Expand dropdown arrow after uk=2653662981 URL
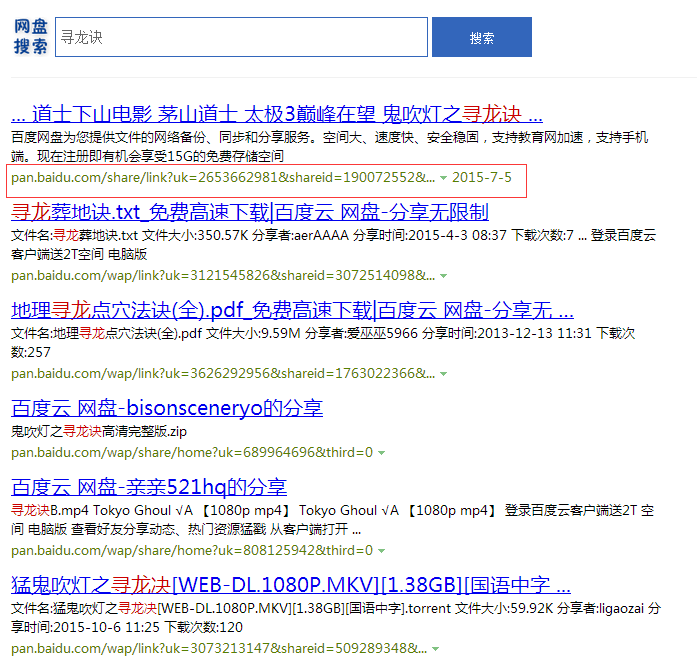Image resolution: width=697 pixels, height=662 pixels. [x=443, y=178]
